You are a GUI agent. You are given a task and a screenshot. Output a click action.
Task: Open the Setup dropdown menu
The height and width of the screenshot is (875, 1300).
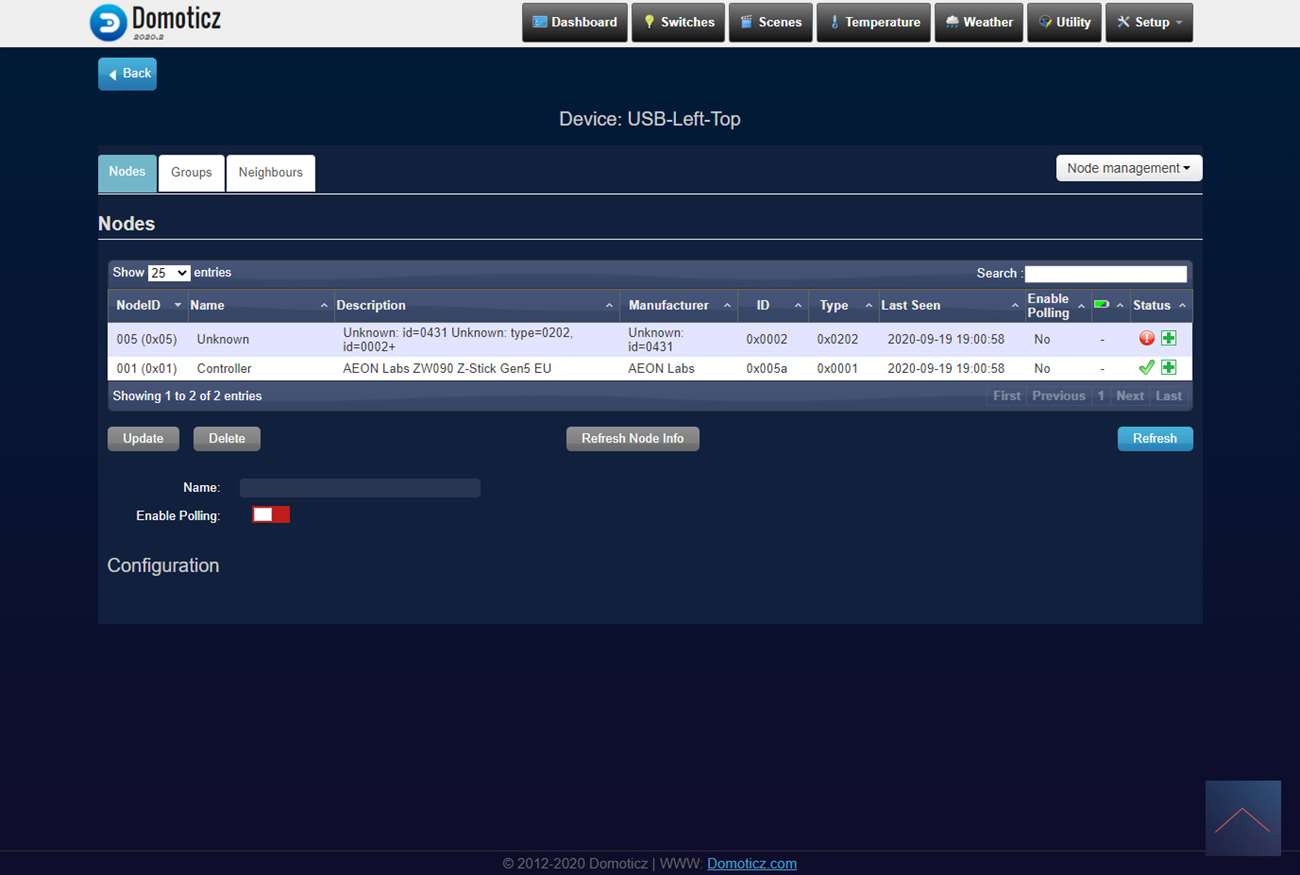click(x=1148, y=22)
